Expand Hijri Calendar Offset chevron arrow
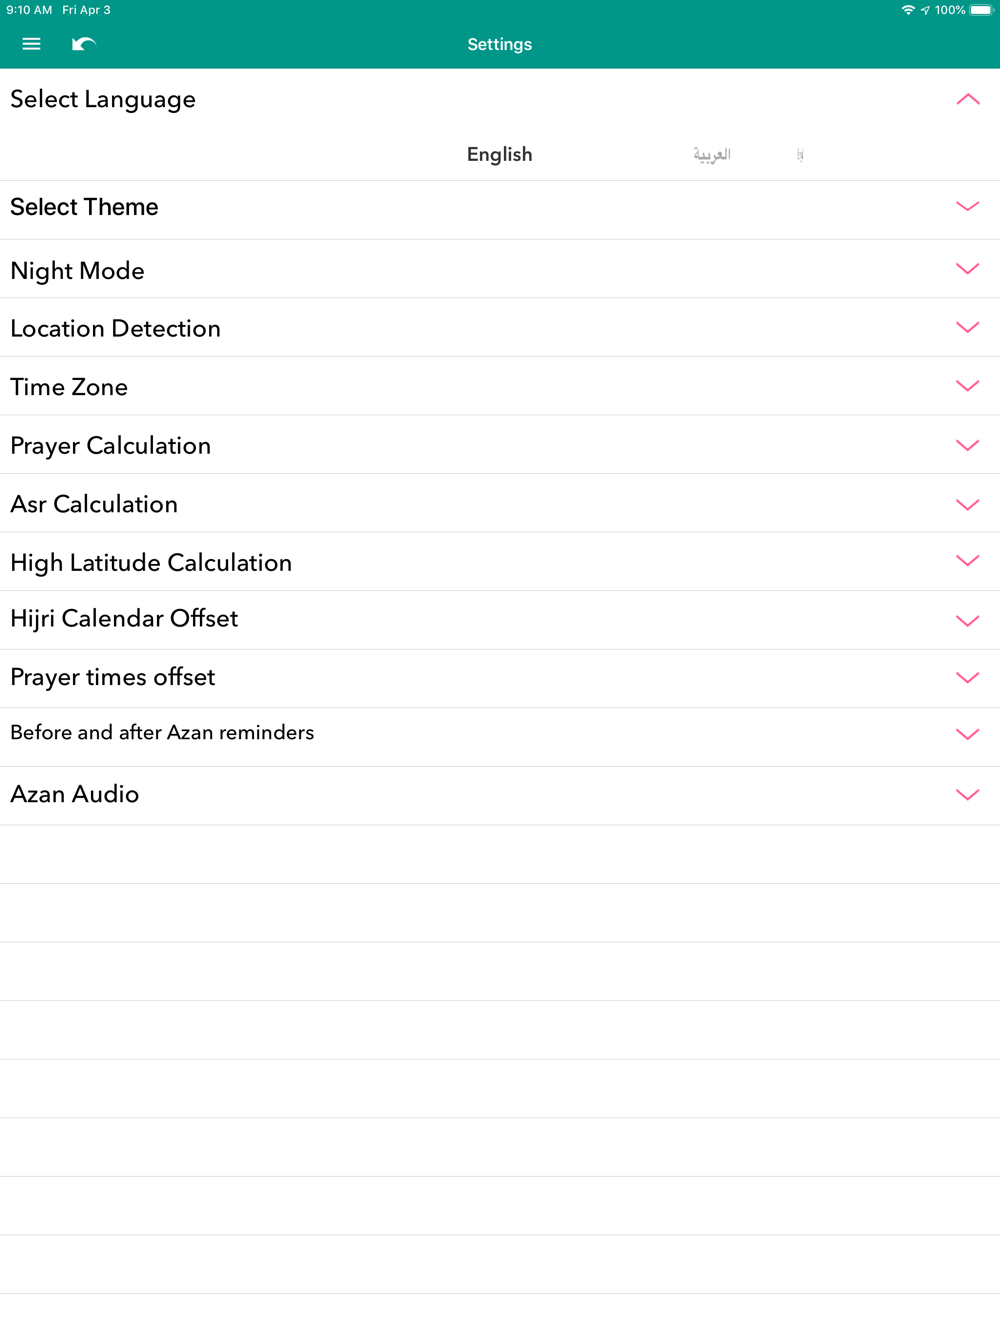The height and width of the screenshot is (1334, 1000). click(967, 620)
